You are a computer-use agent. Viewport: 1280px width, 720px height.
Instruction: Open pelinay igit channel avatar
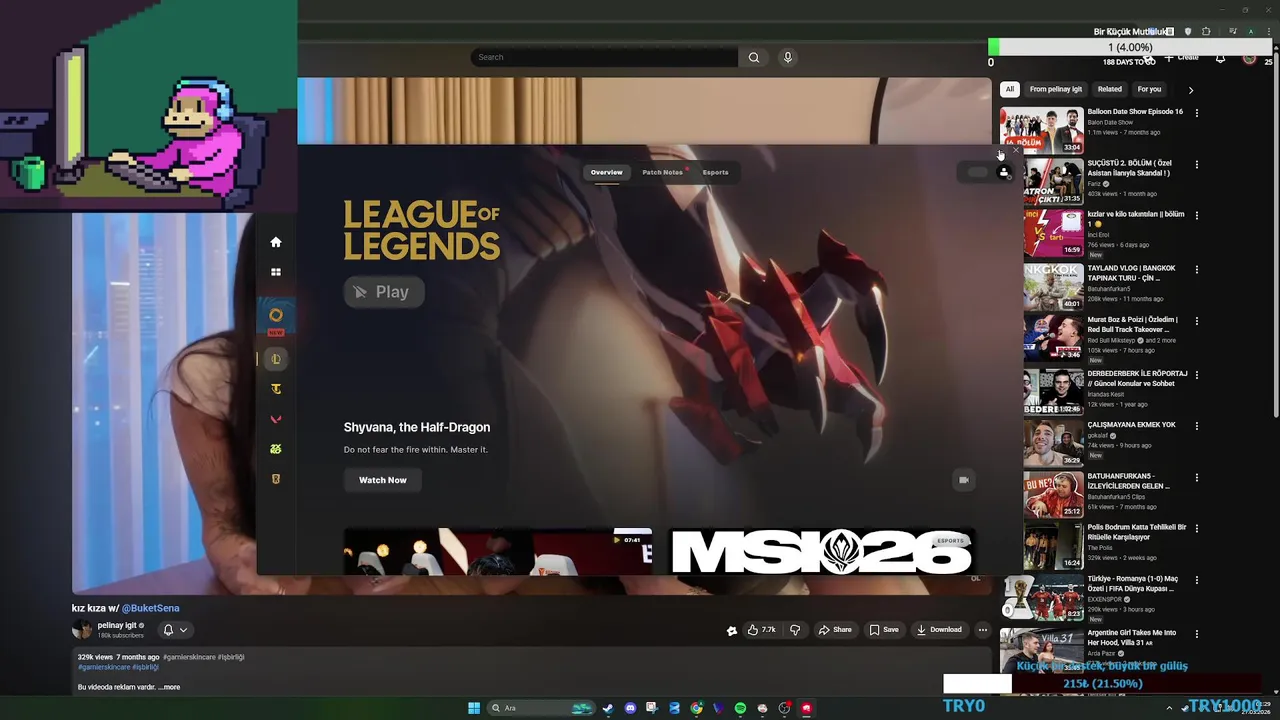82,630
